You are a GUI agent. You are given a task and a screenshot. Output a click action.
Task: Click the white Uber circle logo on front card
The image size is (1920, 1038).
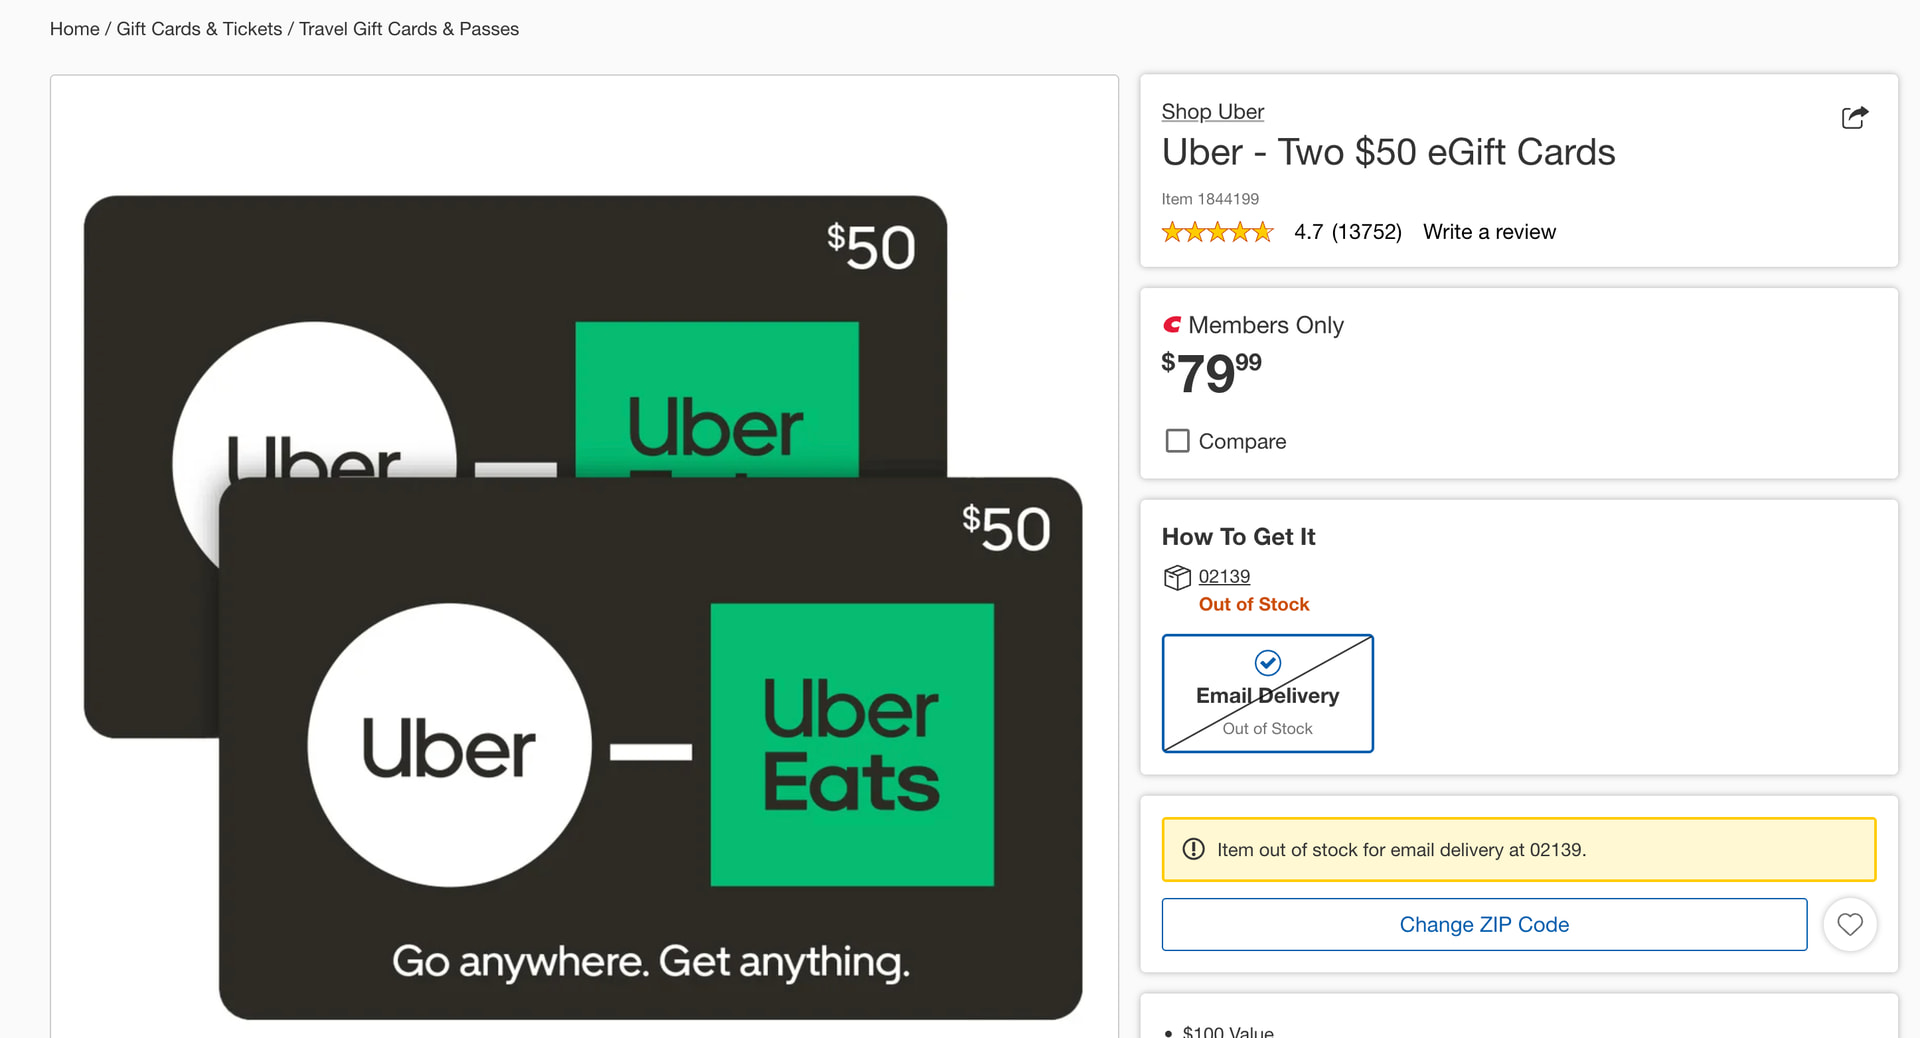tap(449, 745)
